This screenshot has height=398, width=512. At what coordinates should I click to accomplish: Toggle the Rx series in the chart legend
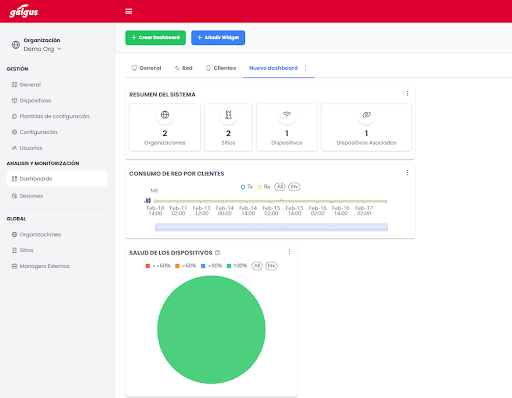pyautogui.click(x=263, y=187)
